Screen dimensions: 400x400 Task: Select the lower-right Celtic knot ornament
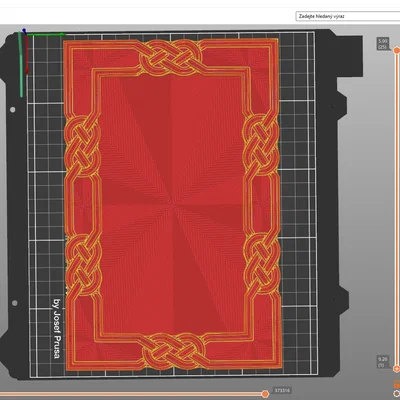tap(262, 263)
